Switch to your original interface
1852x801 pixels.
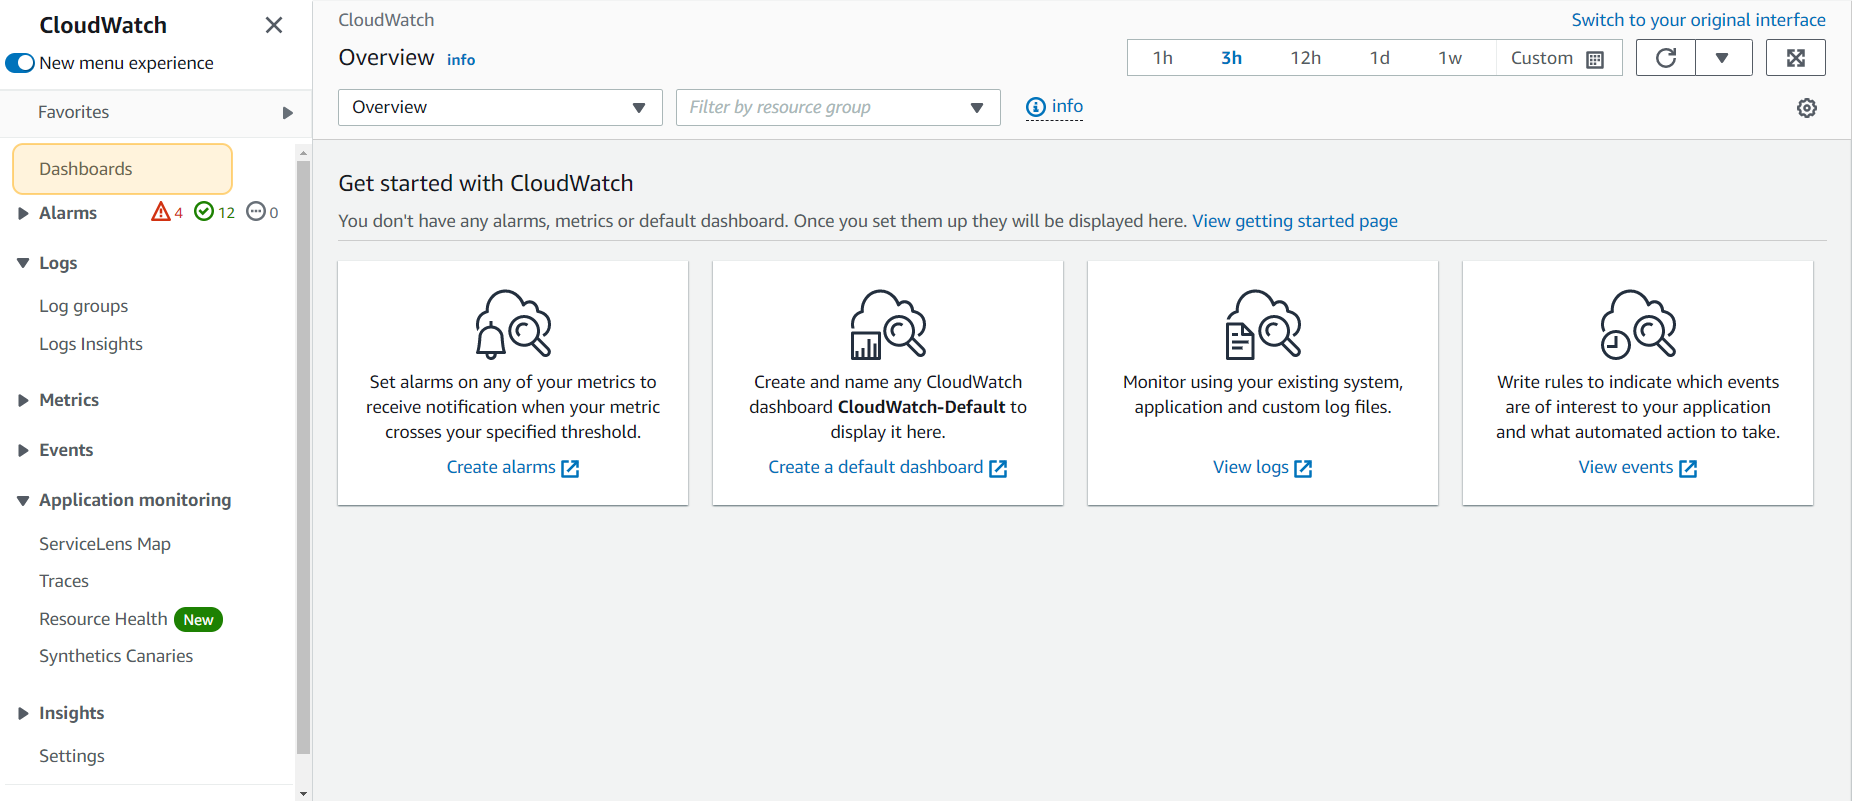(1698, 20)
